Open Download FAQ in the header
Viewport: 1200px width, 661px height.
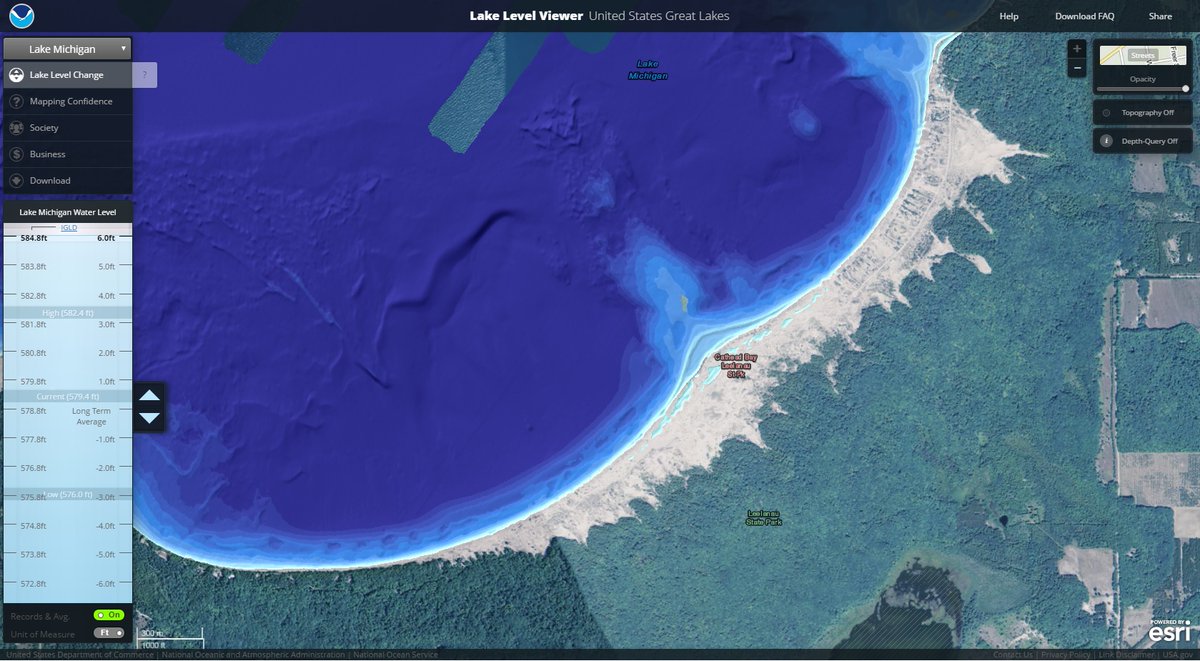click(x=1084, y=16)
